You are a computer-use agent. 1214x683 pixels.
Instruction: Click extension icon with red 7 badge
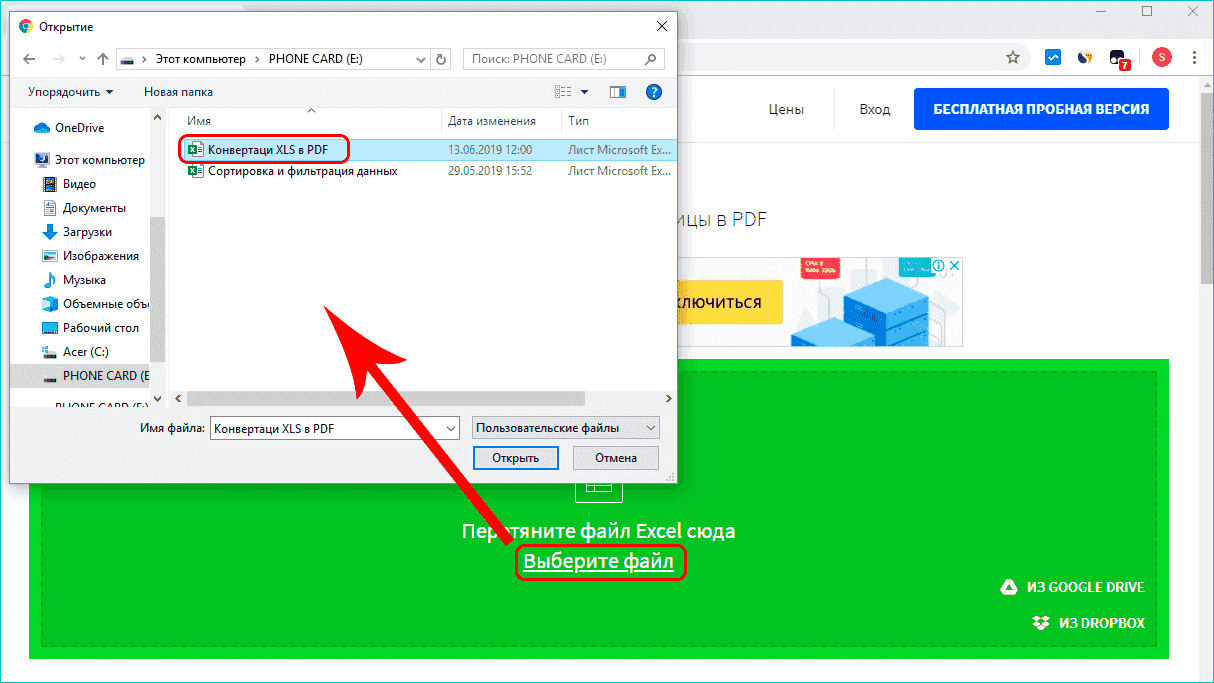point(1119,59)
